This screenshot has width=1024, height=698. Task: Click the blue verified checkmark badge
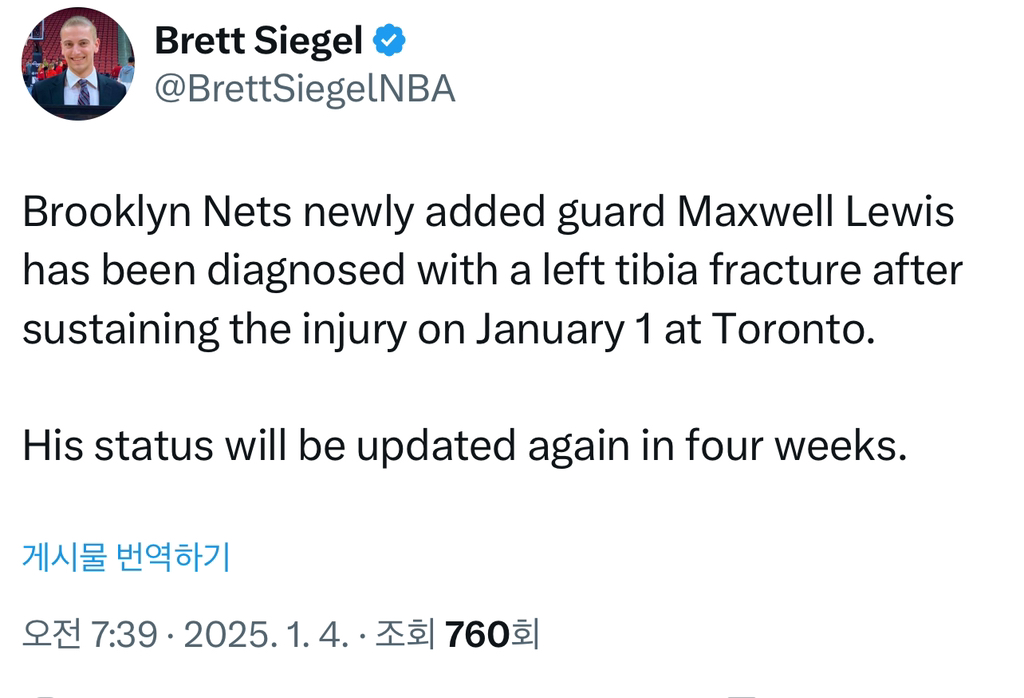coord(389,41)
